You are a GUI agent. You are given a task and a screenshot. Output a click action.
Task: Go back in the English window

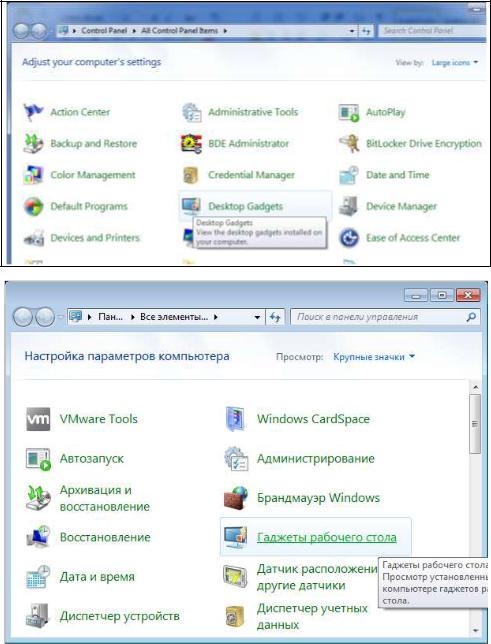point(21,31)
